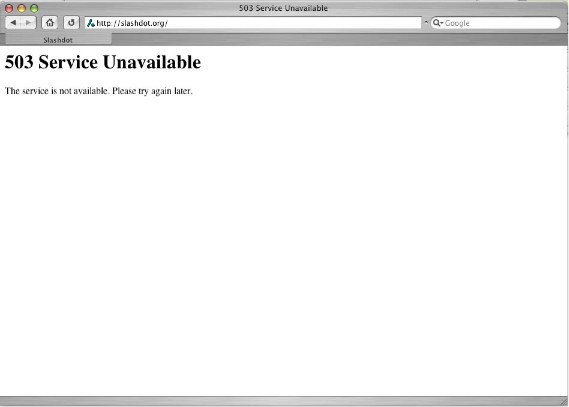This screenshot has width=569, height=407.
Task: Minimize window using the yellow button
Action: pyautogui.click(x=21, y=8)
